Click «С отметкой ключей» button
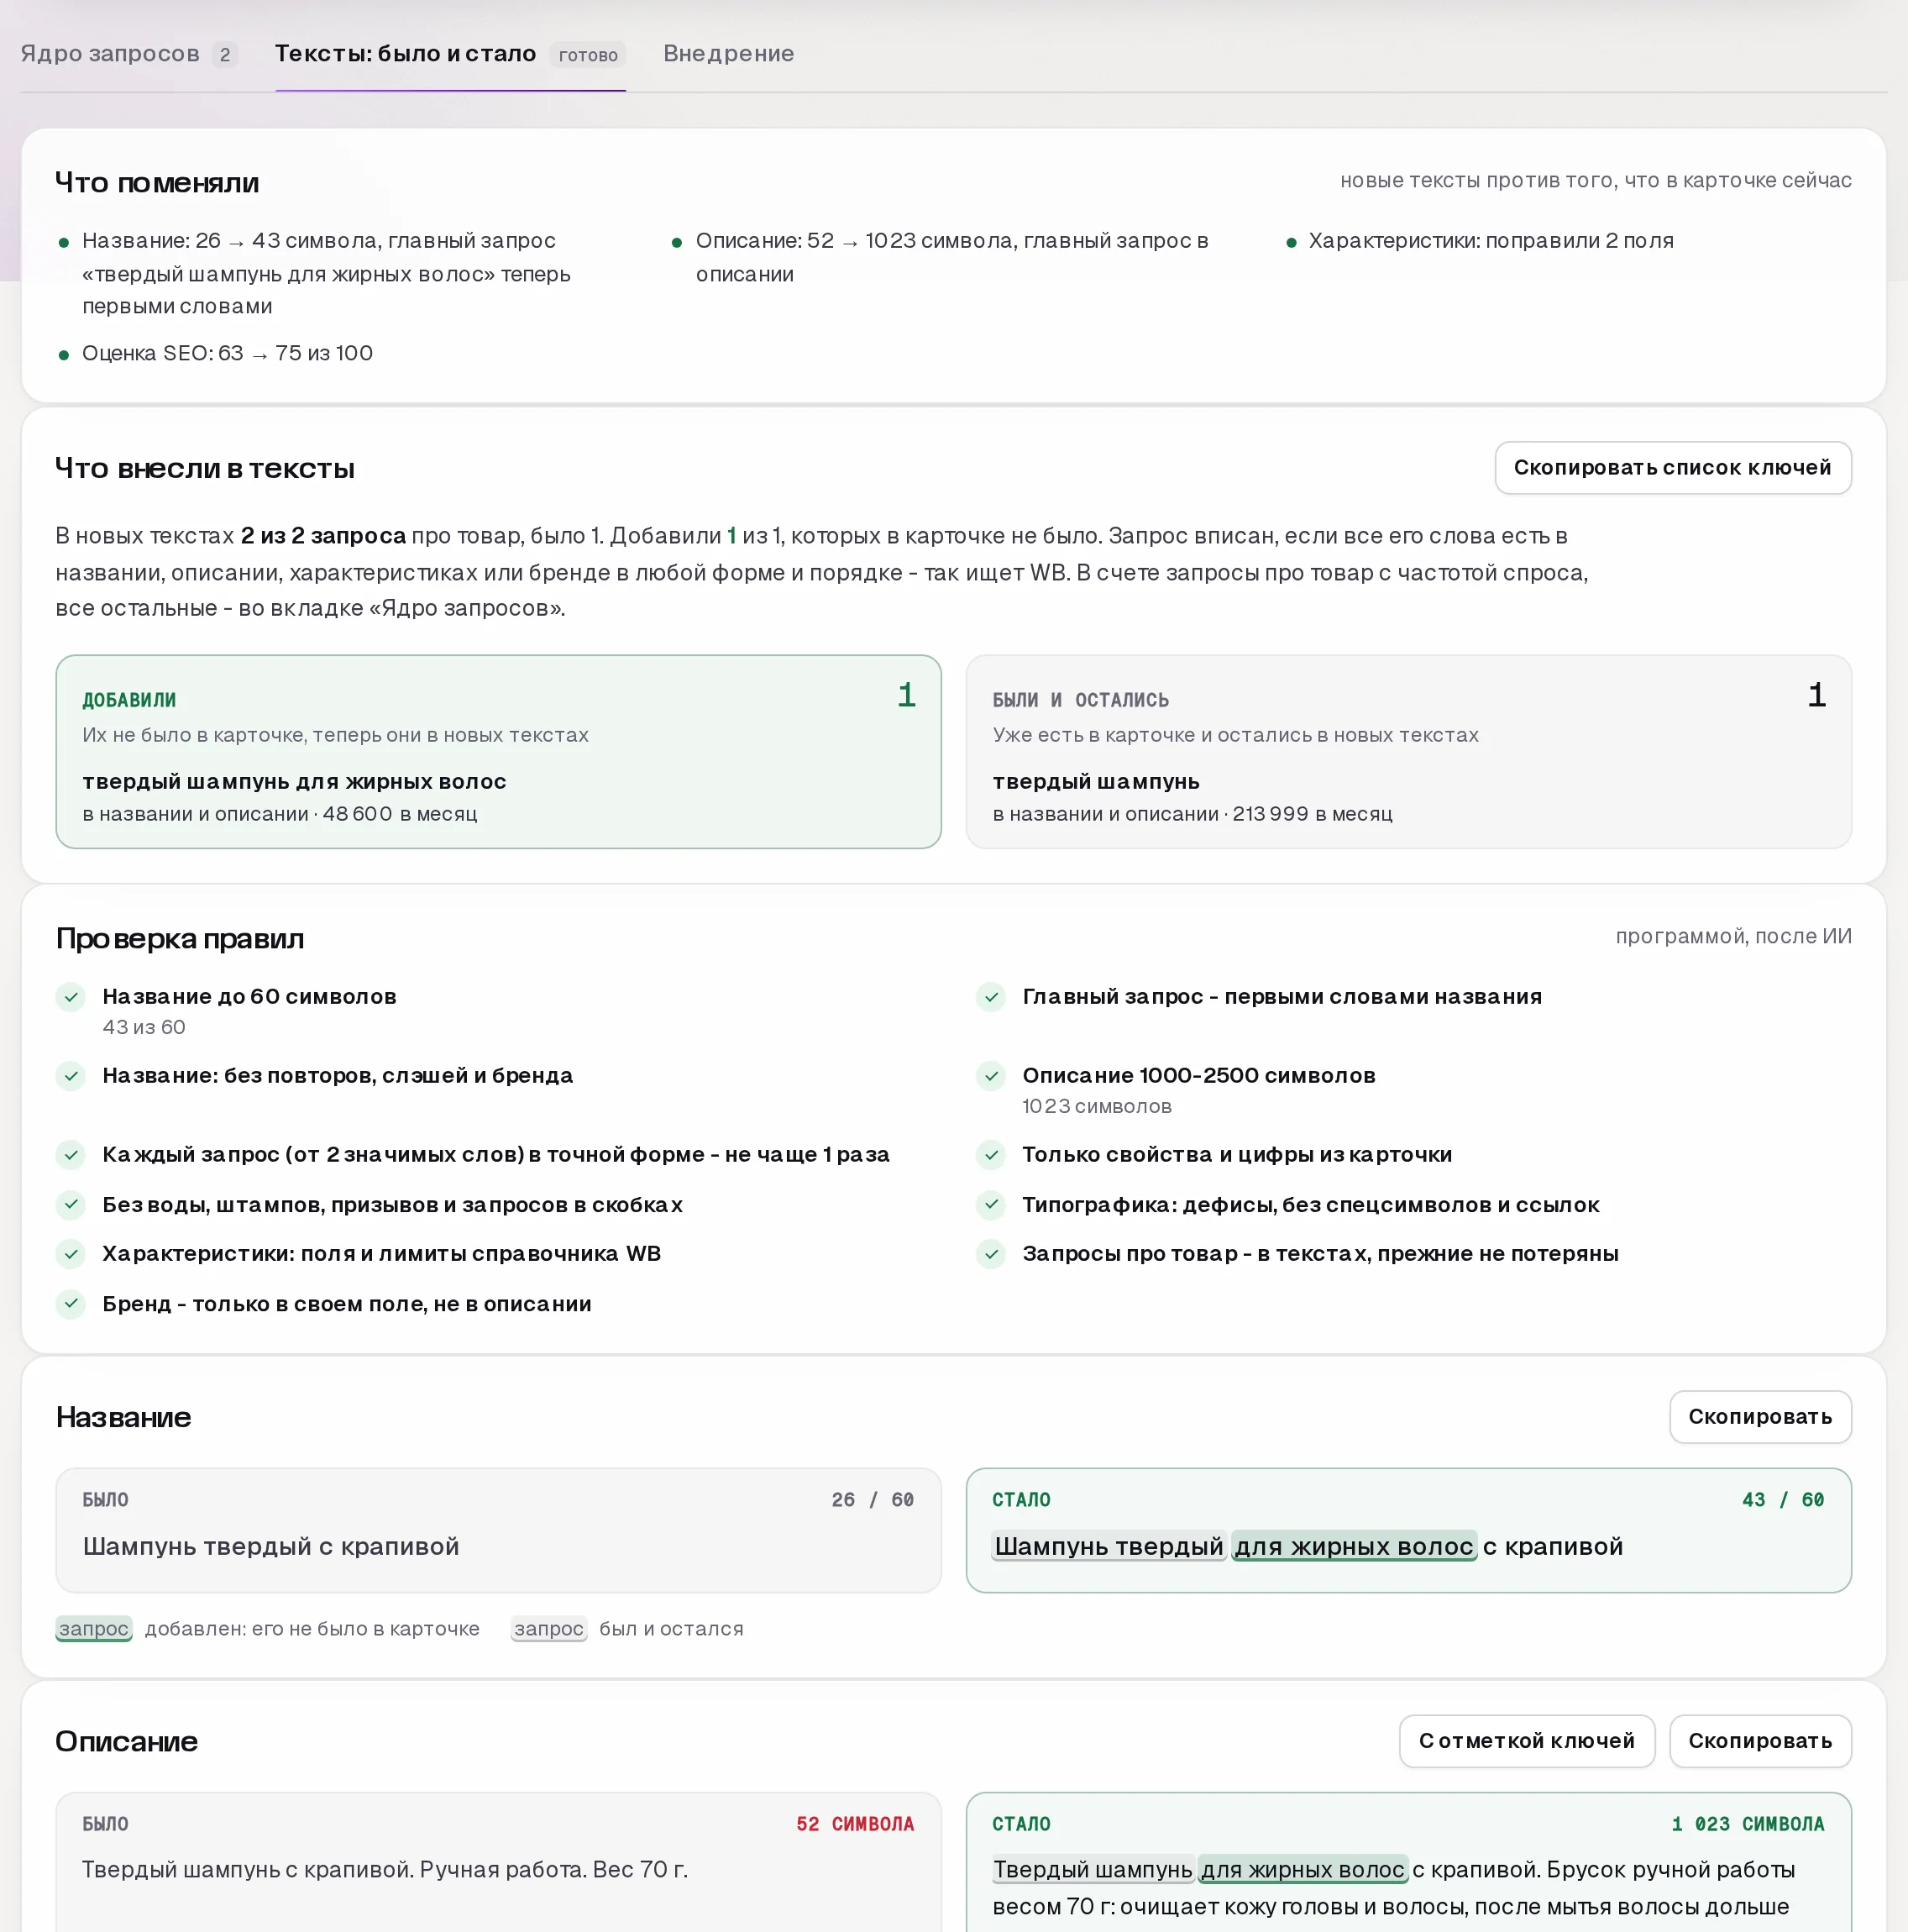Image resolution: width=1908 pixels, height=1932 pixels. click(x=1526, y=1741)
